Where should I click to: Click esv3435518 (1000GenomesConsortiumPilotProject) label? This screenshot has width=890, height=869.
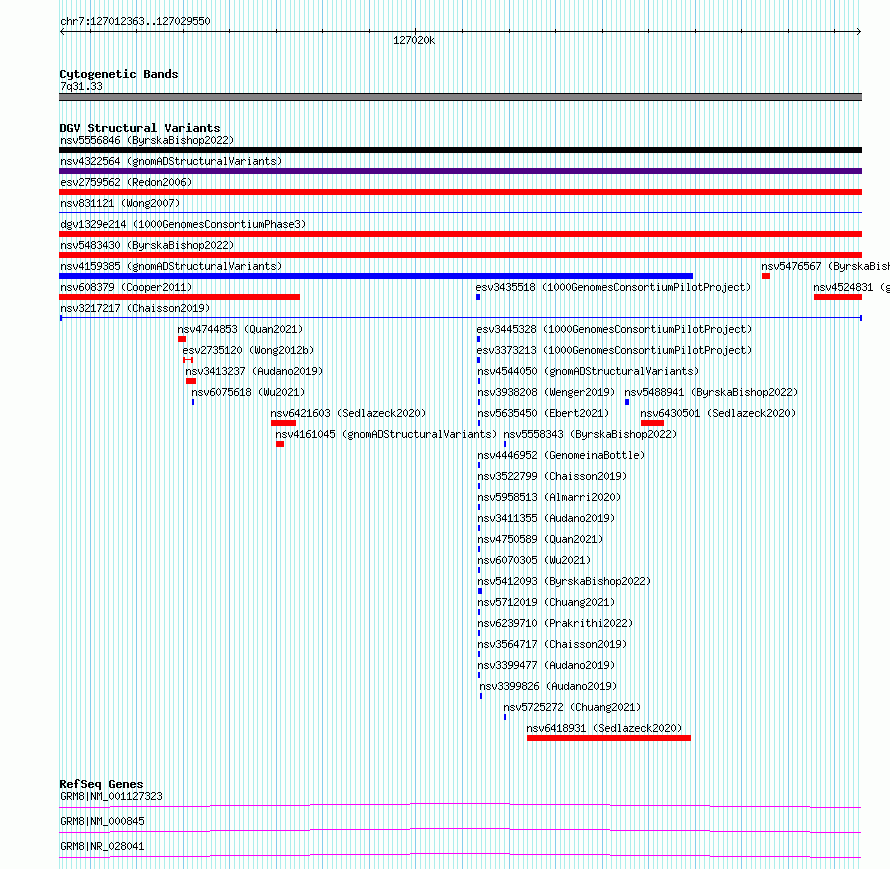(x=613, y=287)
